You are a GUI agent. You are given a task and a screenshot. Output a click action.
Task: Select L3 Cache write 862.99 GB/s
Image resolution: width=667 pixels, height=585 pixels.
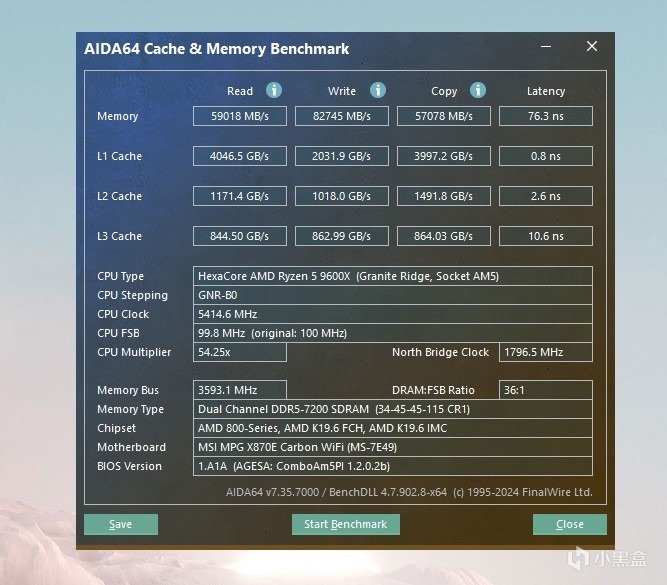pyautogui.click(x=342, y=236)
